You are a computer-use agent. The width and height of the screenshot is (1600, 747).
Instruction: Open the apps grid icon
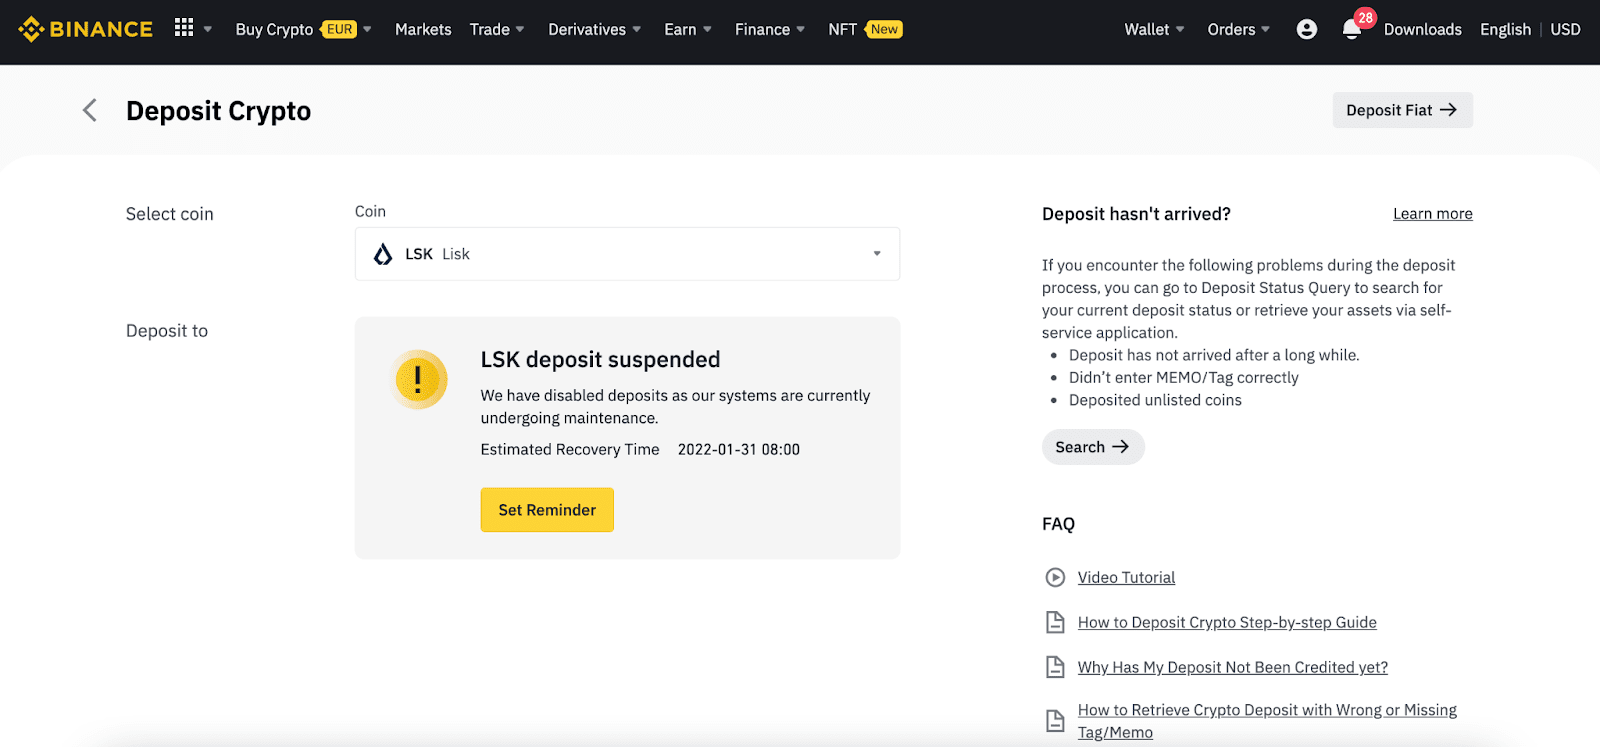tap(184, 28)
